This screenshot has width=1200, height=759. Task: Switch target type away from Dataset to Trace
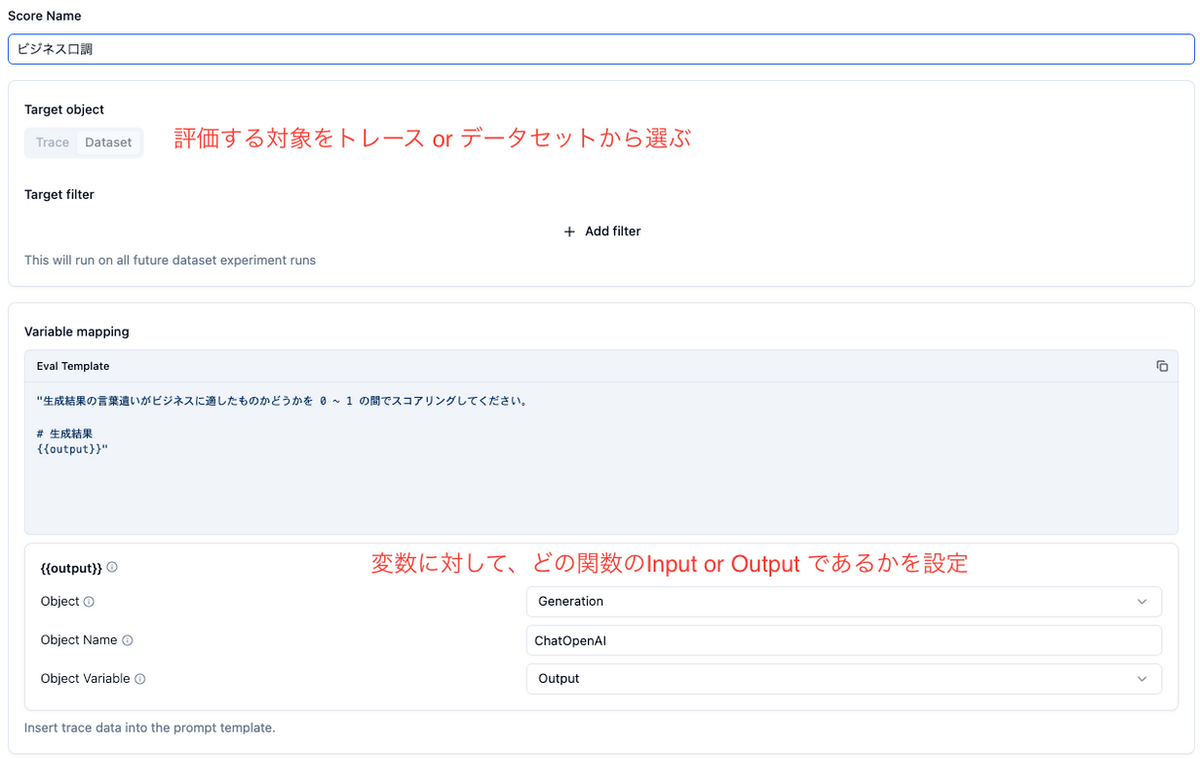click(52, 142)
